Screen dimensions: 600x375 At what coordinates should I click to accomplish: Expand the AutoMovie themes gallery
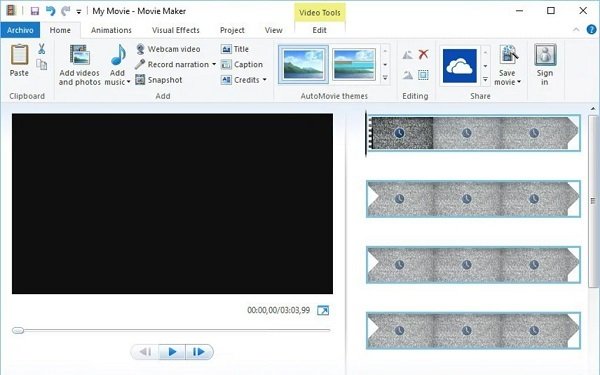pyautogui.click(x=385, y=78)
